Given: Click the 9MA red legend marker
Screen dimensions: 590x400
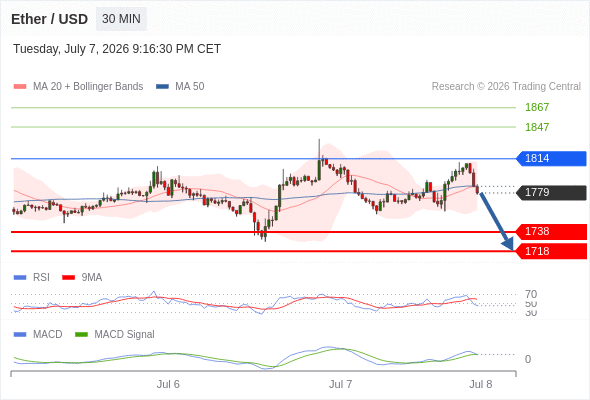Looking at the screenshot, I should pyautogui.click(x=68, y=278).
